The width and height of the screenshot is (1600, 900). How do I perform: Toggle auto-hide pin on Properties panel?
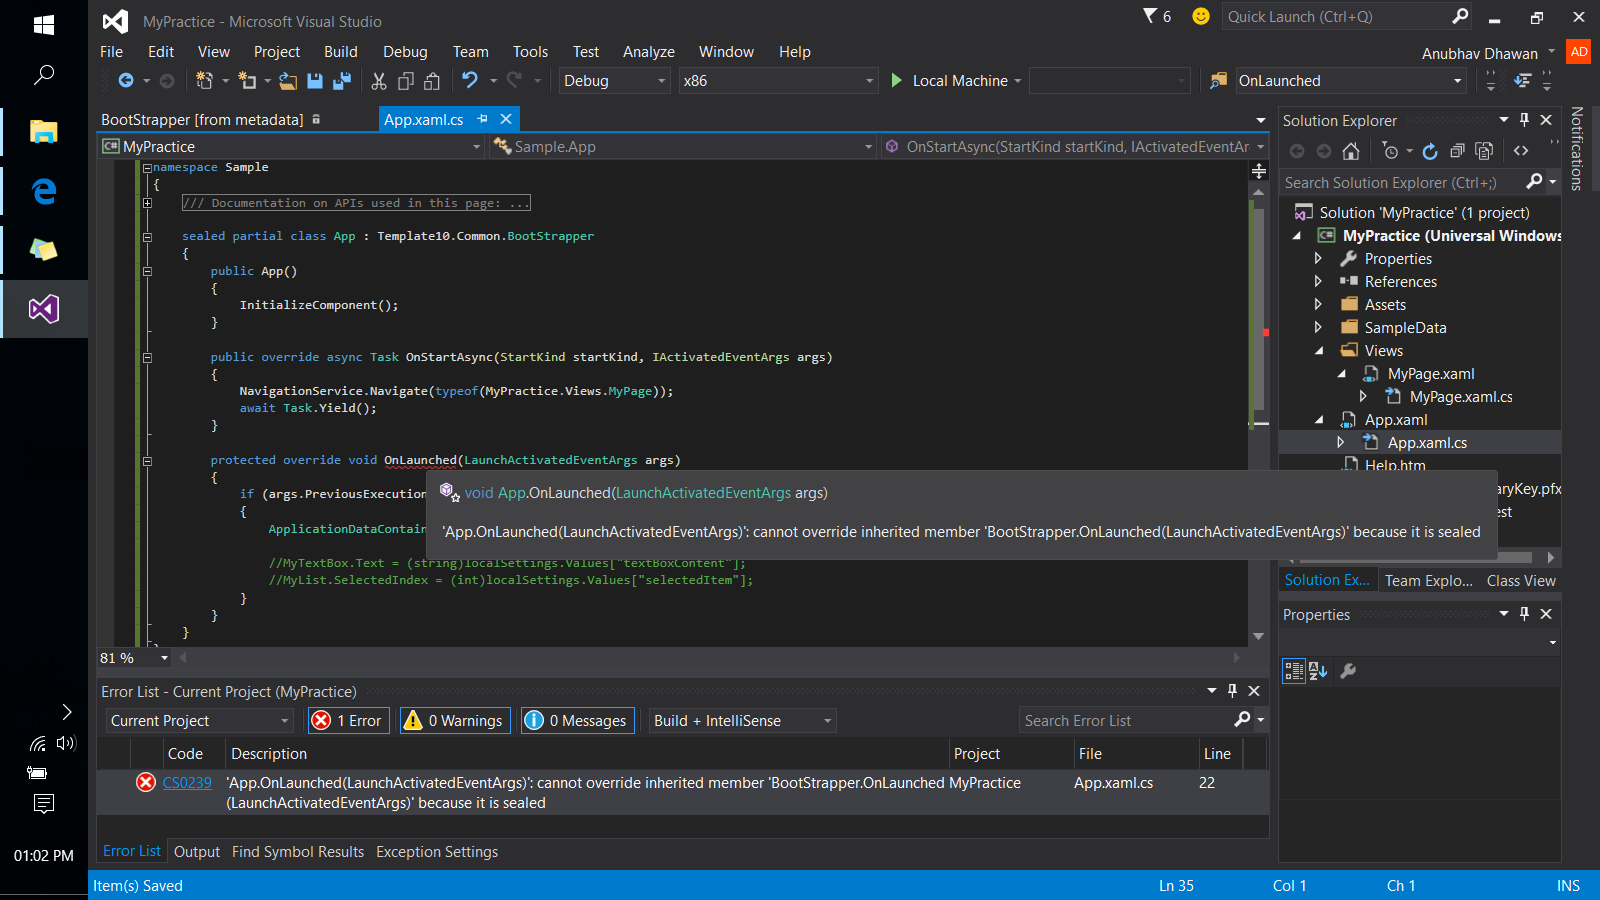click(x=1524, y=614)
